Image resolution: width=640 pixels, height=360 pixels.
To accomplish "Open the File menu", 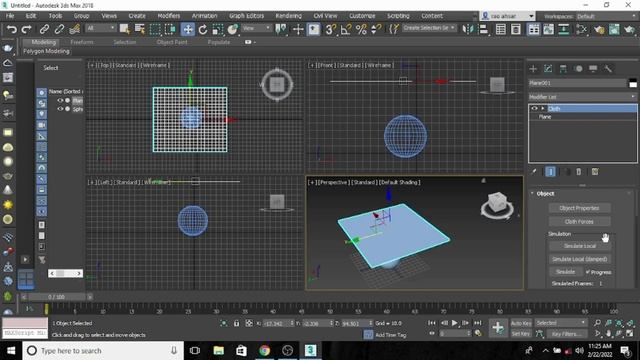I will pyautogui.click(x=10, y=16).
